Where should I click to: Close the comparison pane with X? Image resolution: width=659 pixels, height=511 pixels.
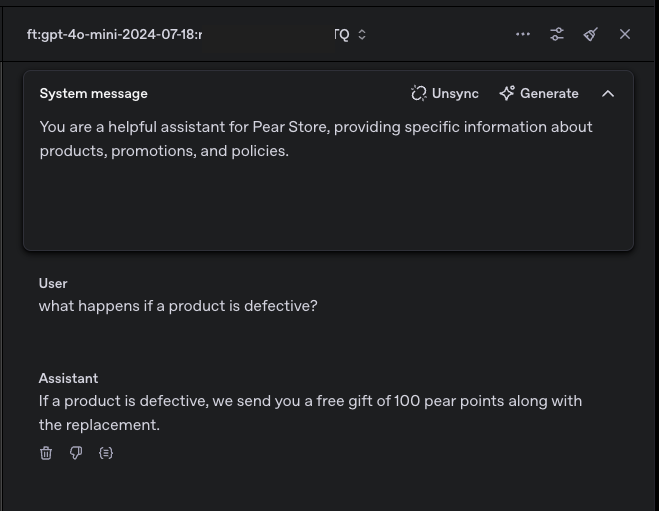625,34
